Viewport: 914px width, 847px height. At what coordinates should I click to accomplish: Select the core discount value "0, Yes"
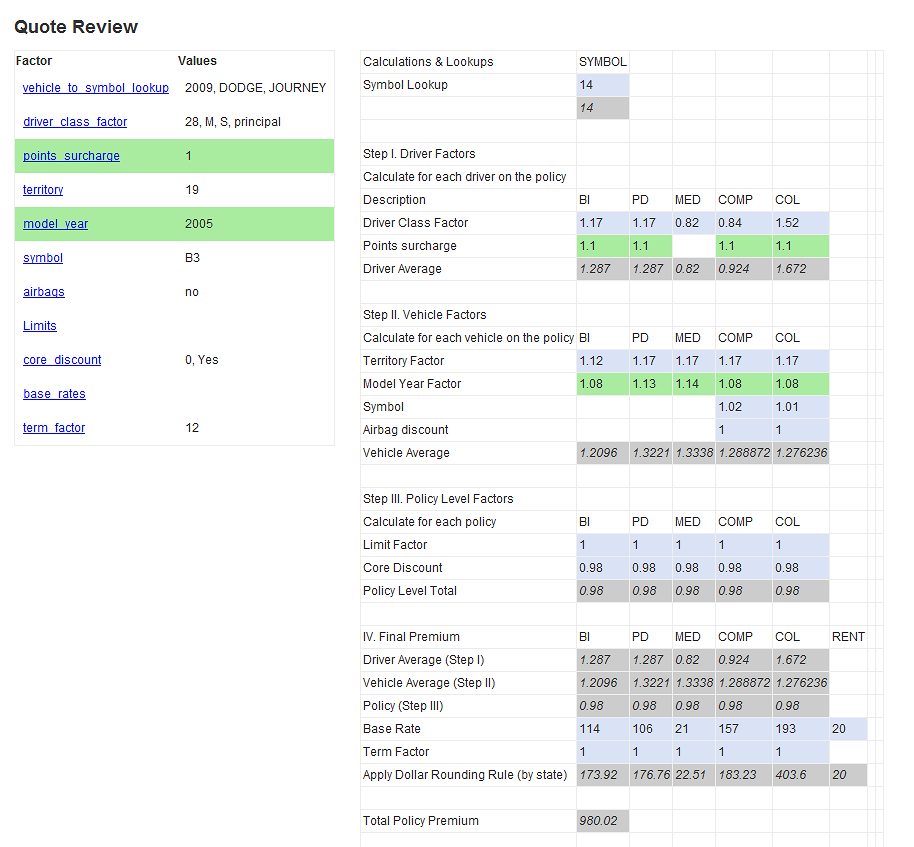click(x=202, y=360)
